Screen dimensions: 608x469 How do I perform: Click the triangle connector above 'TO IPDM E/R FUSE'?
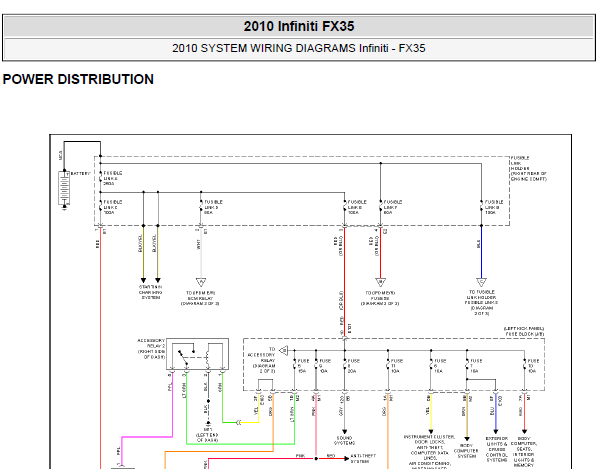(x=380, y=282)
